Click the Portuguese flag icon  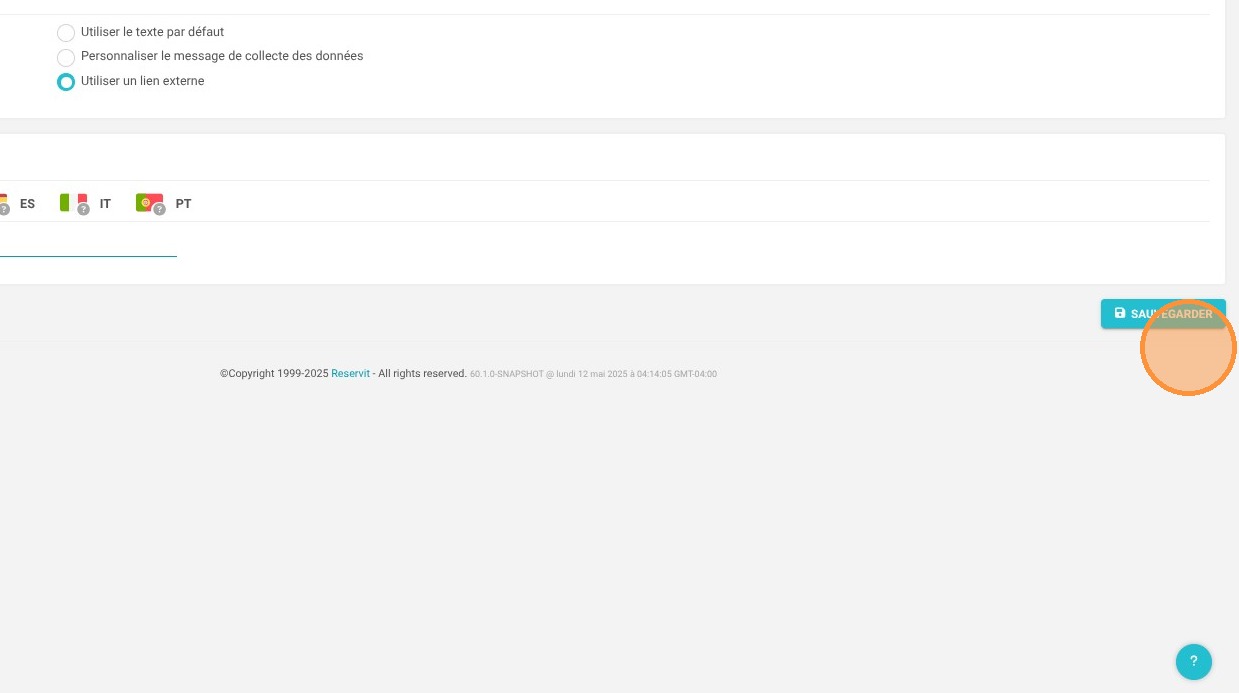(150, 203)
